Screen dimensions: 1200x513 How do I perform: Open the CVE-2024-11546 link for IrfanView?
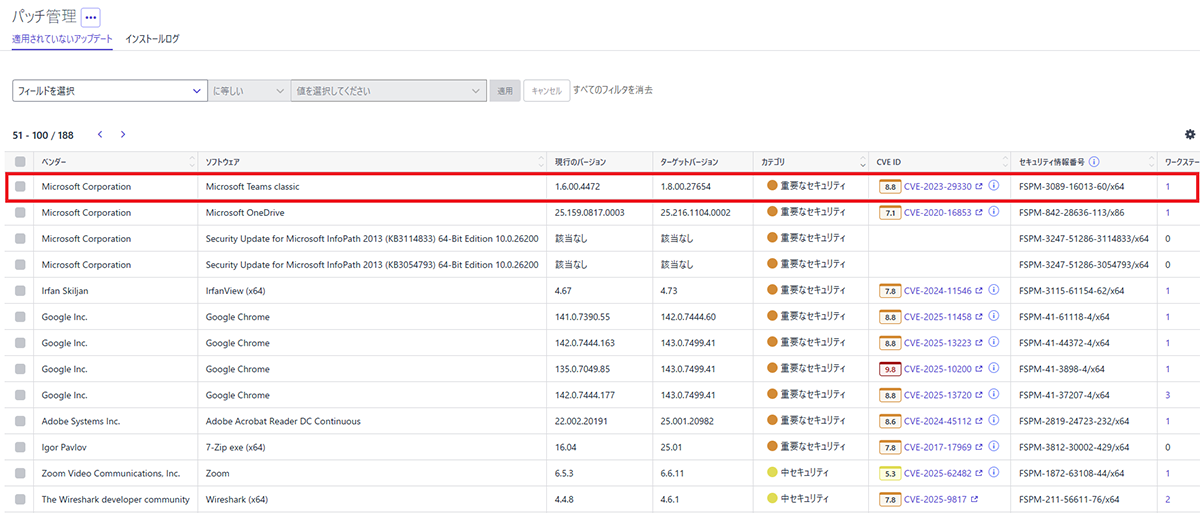[937, 290]
